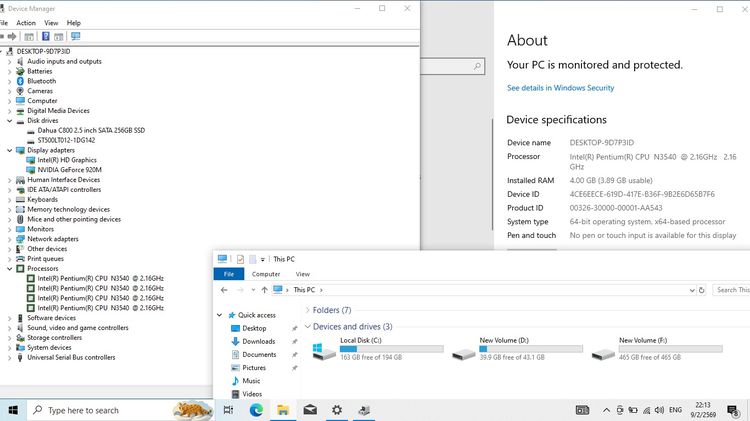Collapse the Quick access tree node
Viewport: 750px width, 421px height.
[x=220, y=315]
